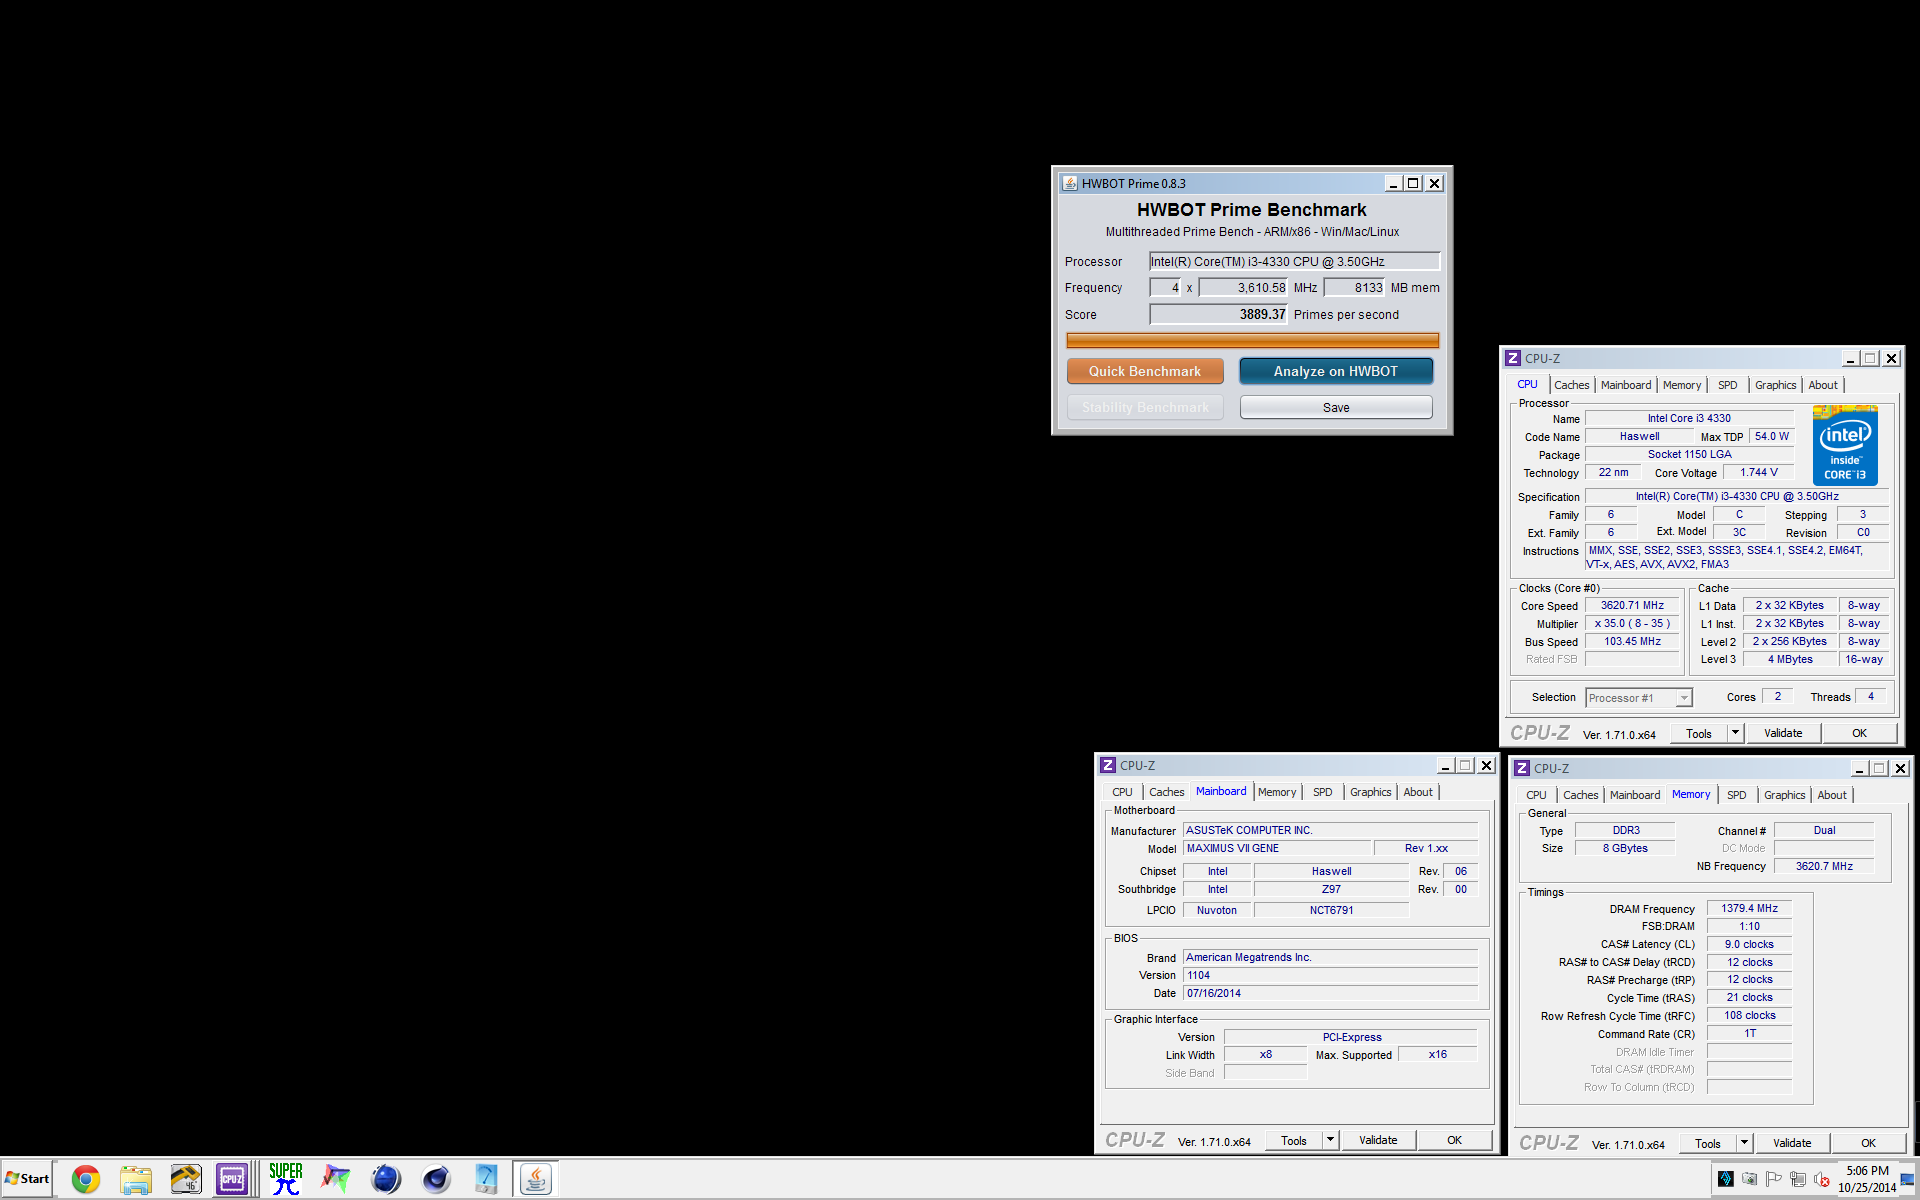The width and height of the screenshot is (1920, 1200).
Task: Click the blue globe icon in taskbar
Action: (x=386, y=1180)
